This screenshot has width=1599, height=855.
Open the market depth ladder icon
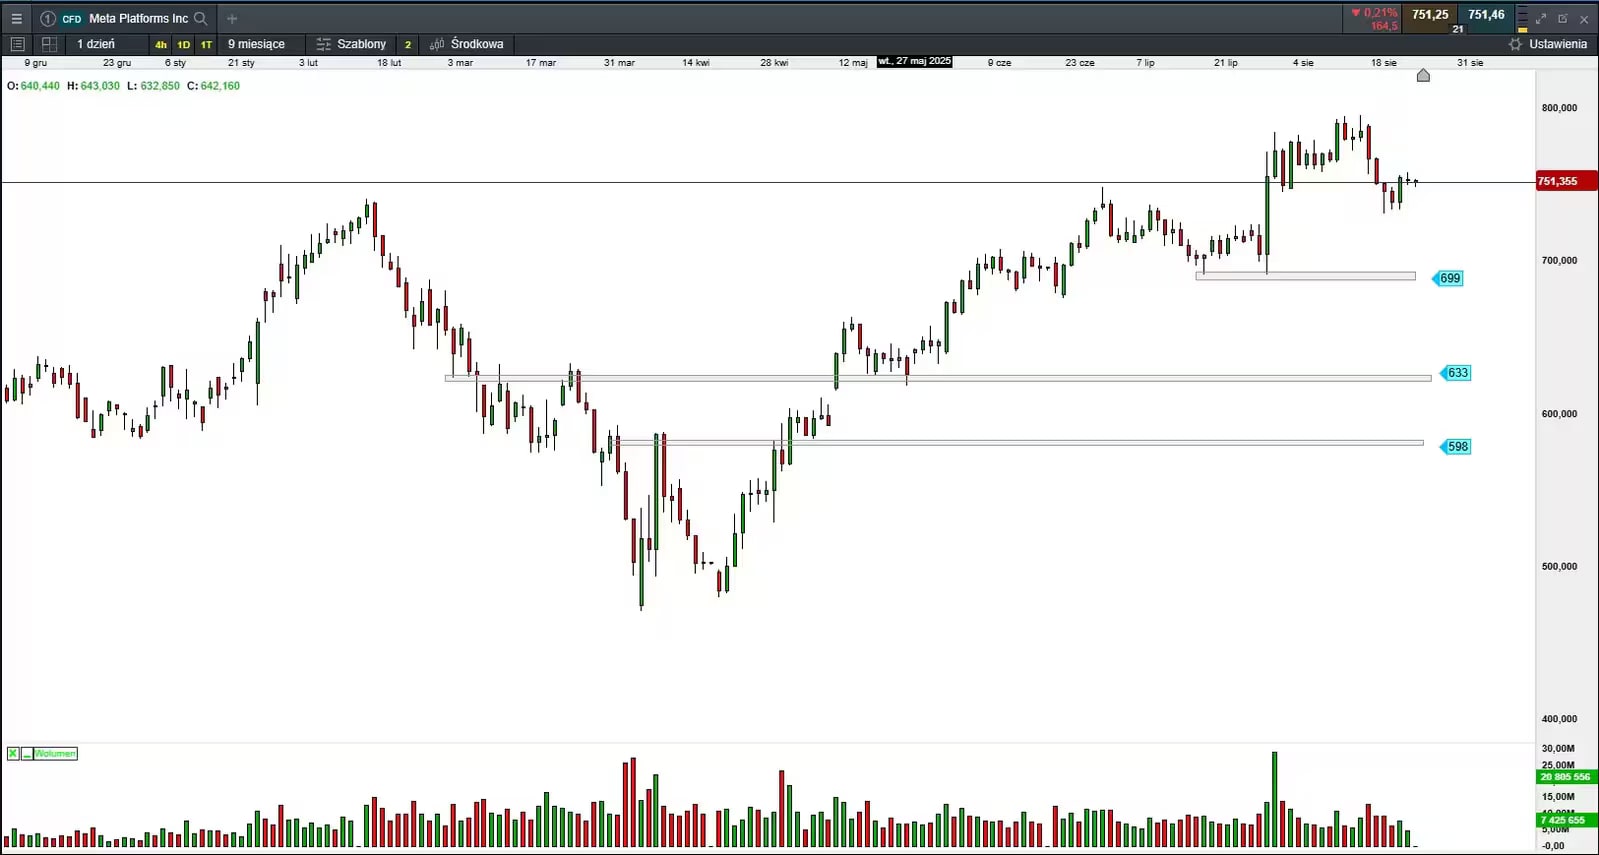point(1522,18)
